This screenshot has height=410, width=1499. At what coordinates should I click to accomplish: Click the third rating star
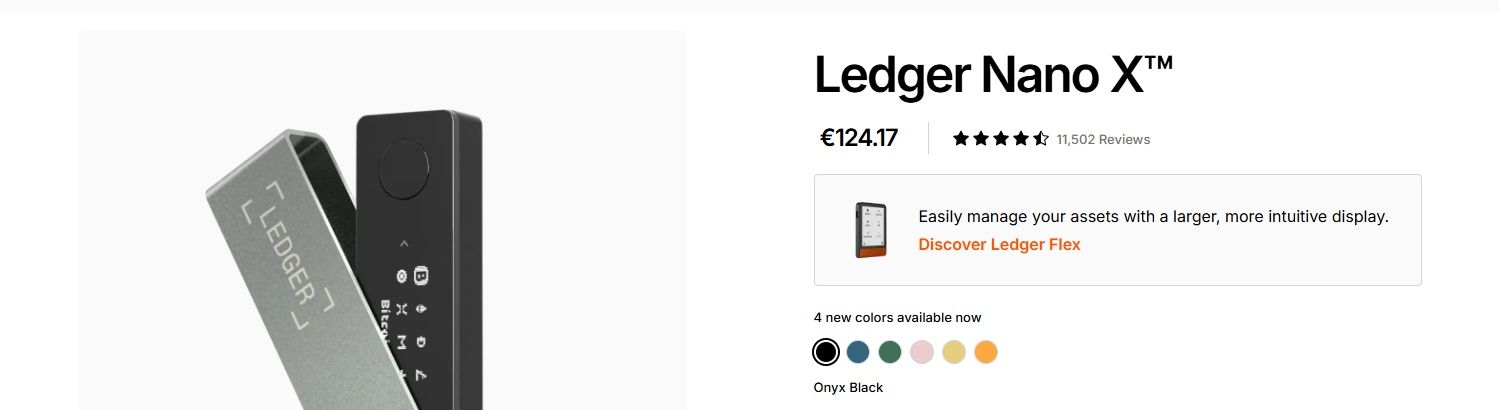pos(1001,139)
